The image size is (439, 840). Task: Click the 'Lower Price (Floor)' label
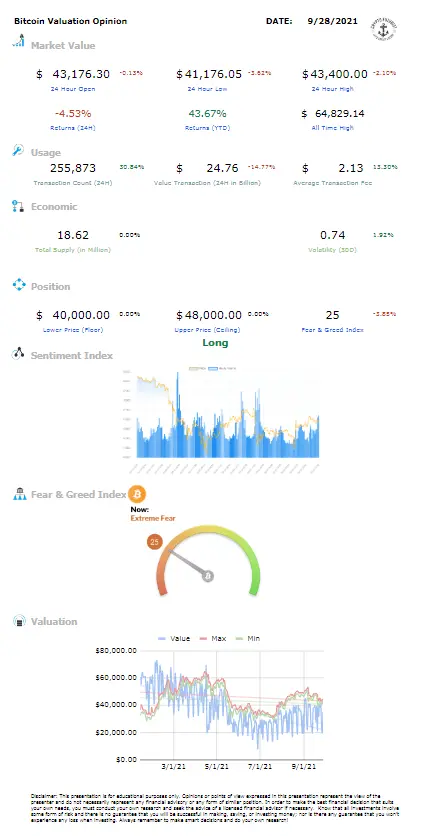pos(73,329)
